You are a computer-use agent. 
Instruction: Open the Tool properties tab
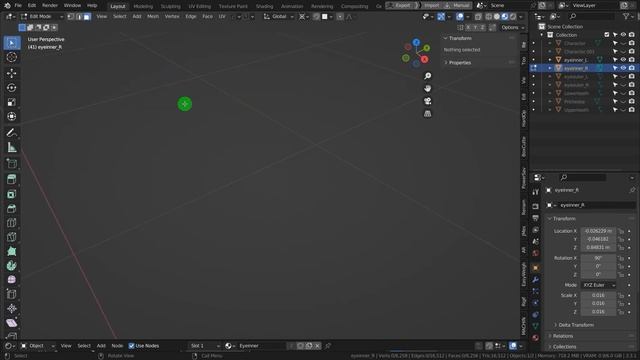[x=536, y=192]
